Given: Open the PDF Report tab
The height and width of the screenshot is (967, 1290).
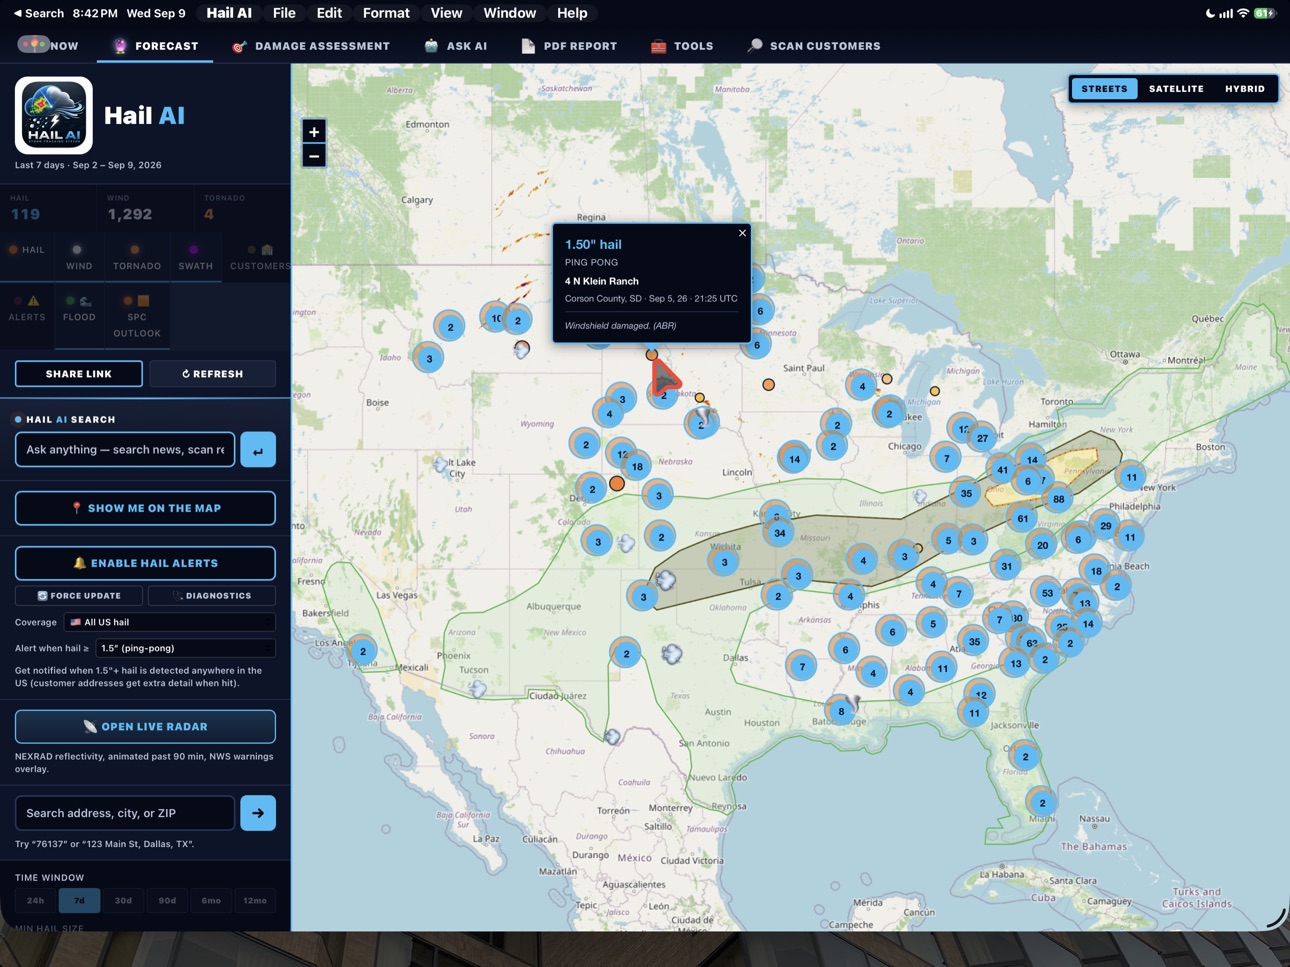Looking at the screenshot, I should pos(569,46).
